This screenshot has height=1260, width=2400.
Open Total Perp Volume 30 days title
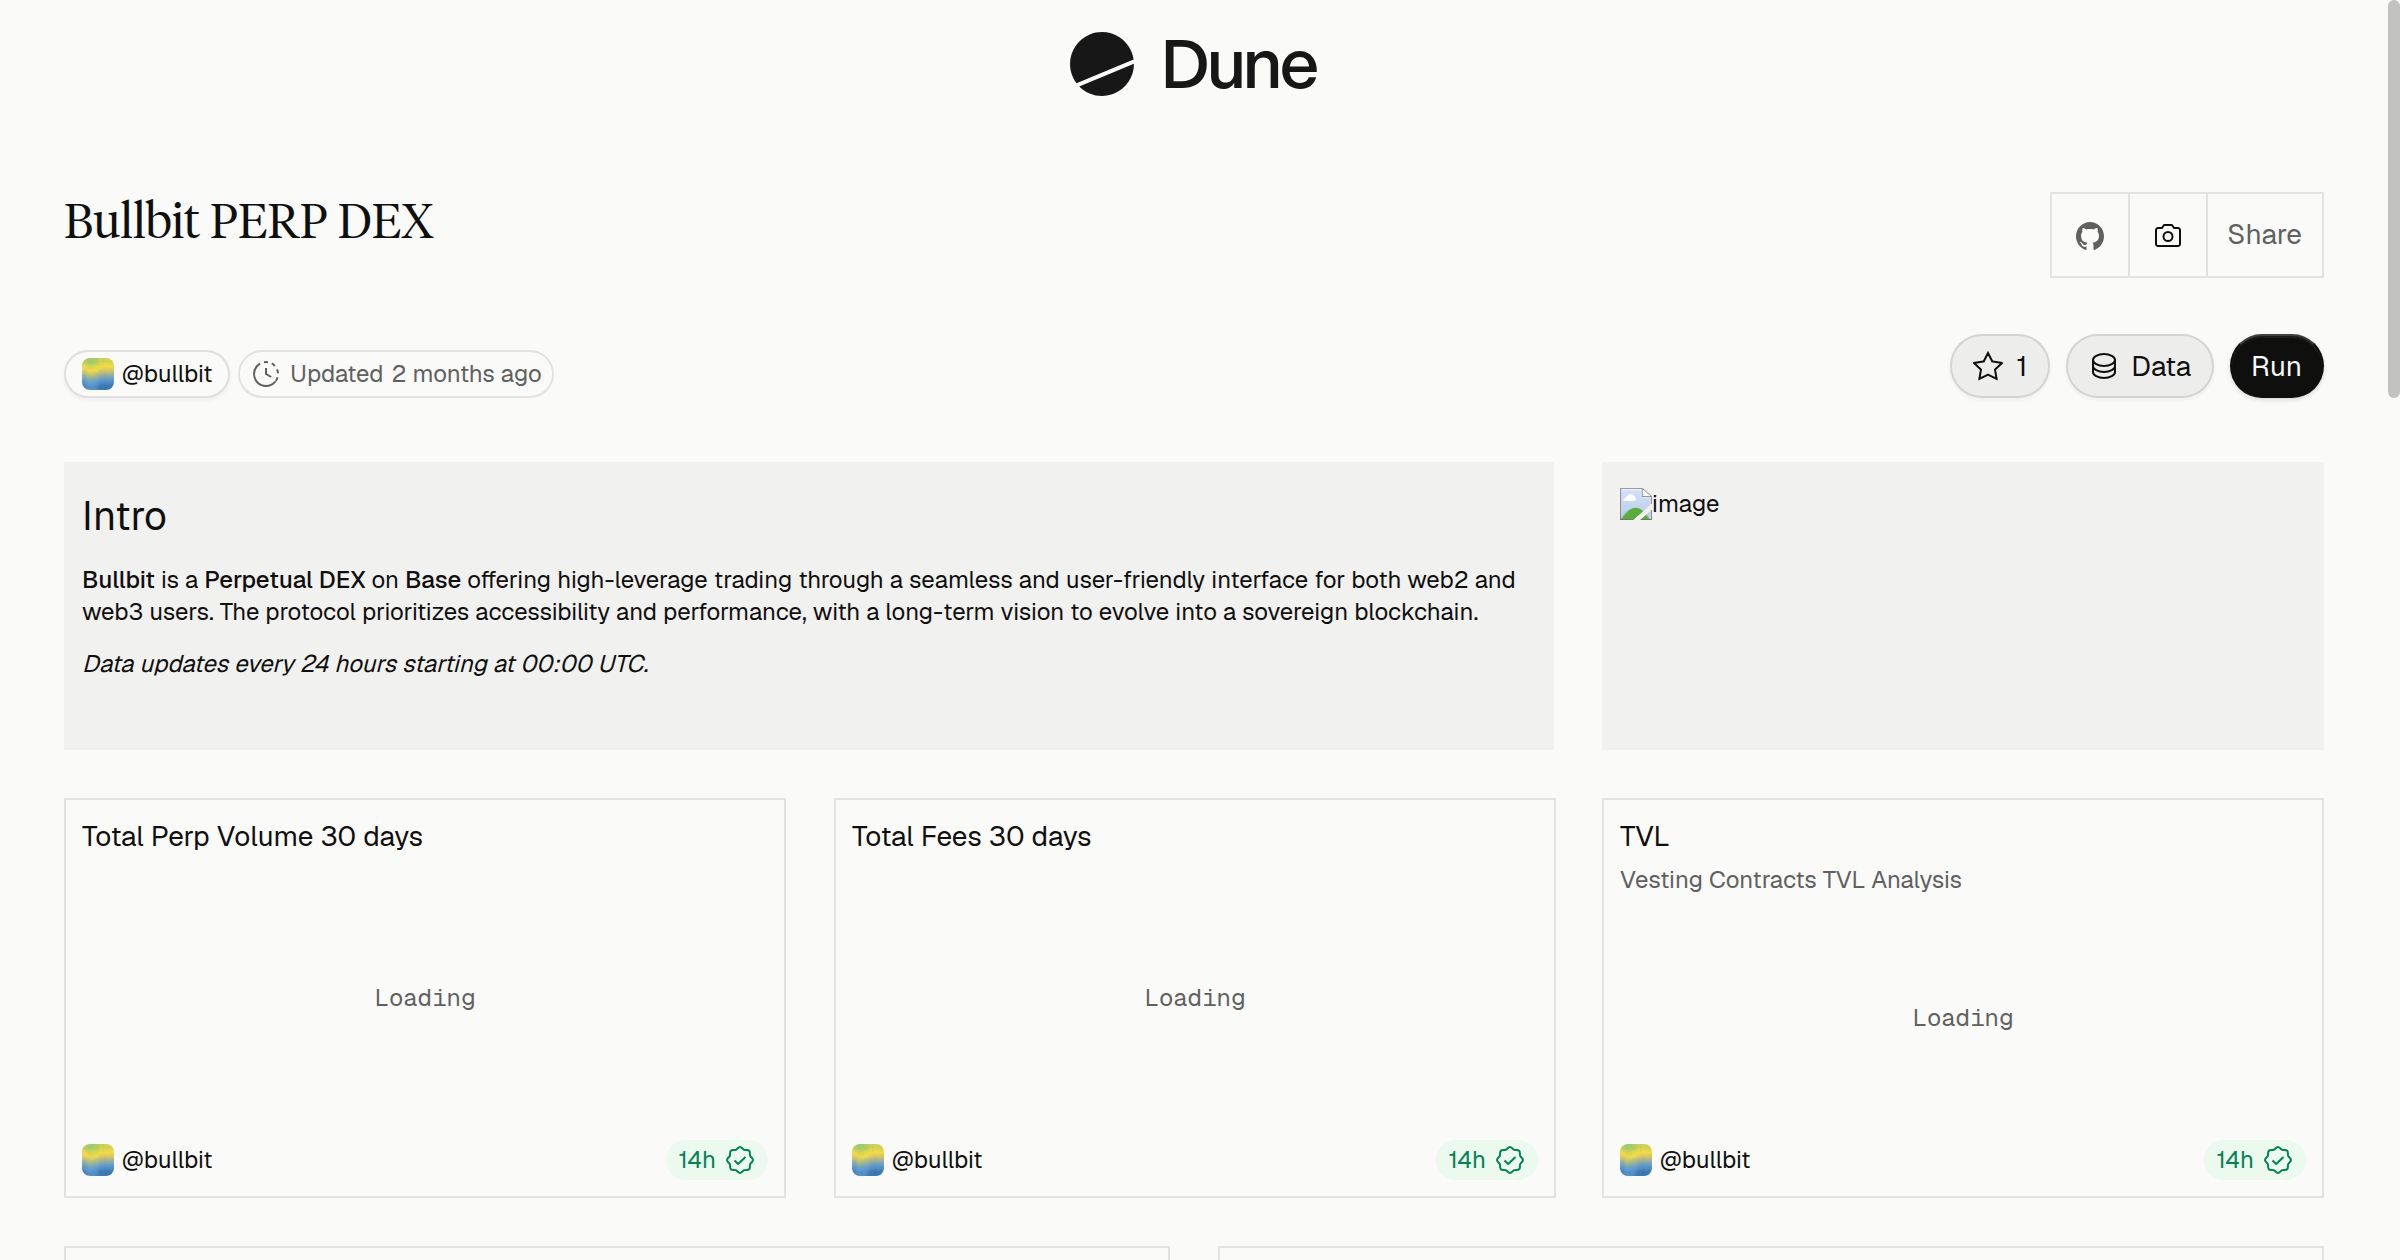(x=252, y=836)
